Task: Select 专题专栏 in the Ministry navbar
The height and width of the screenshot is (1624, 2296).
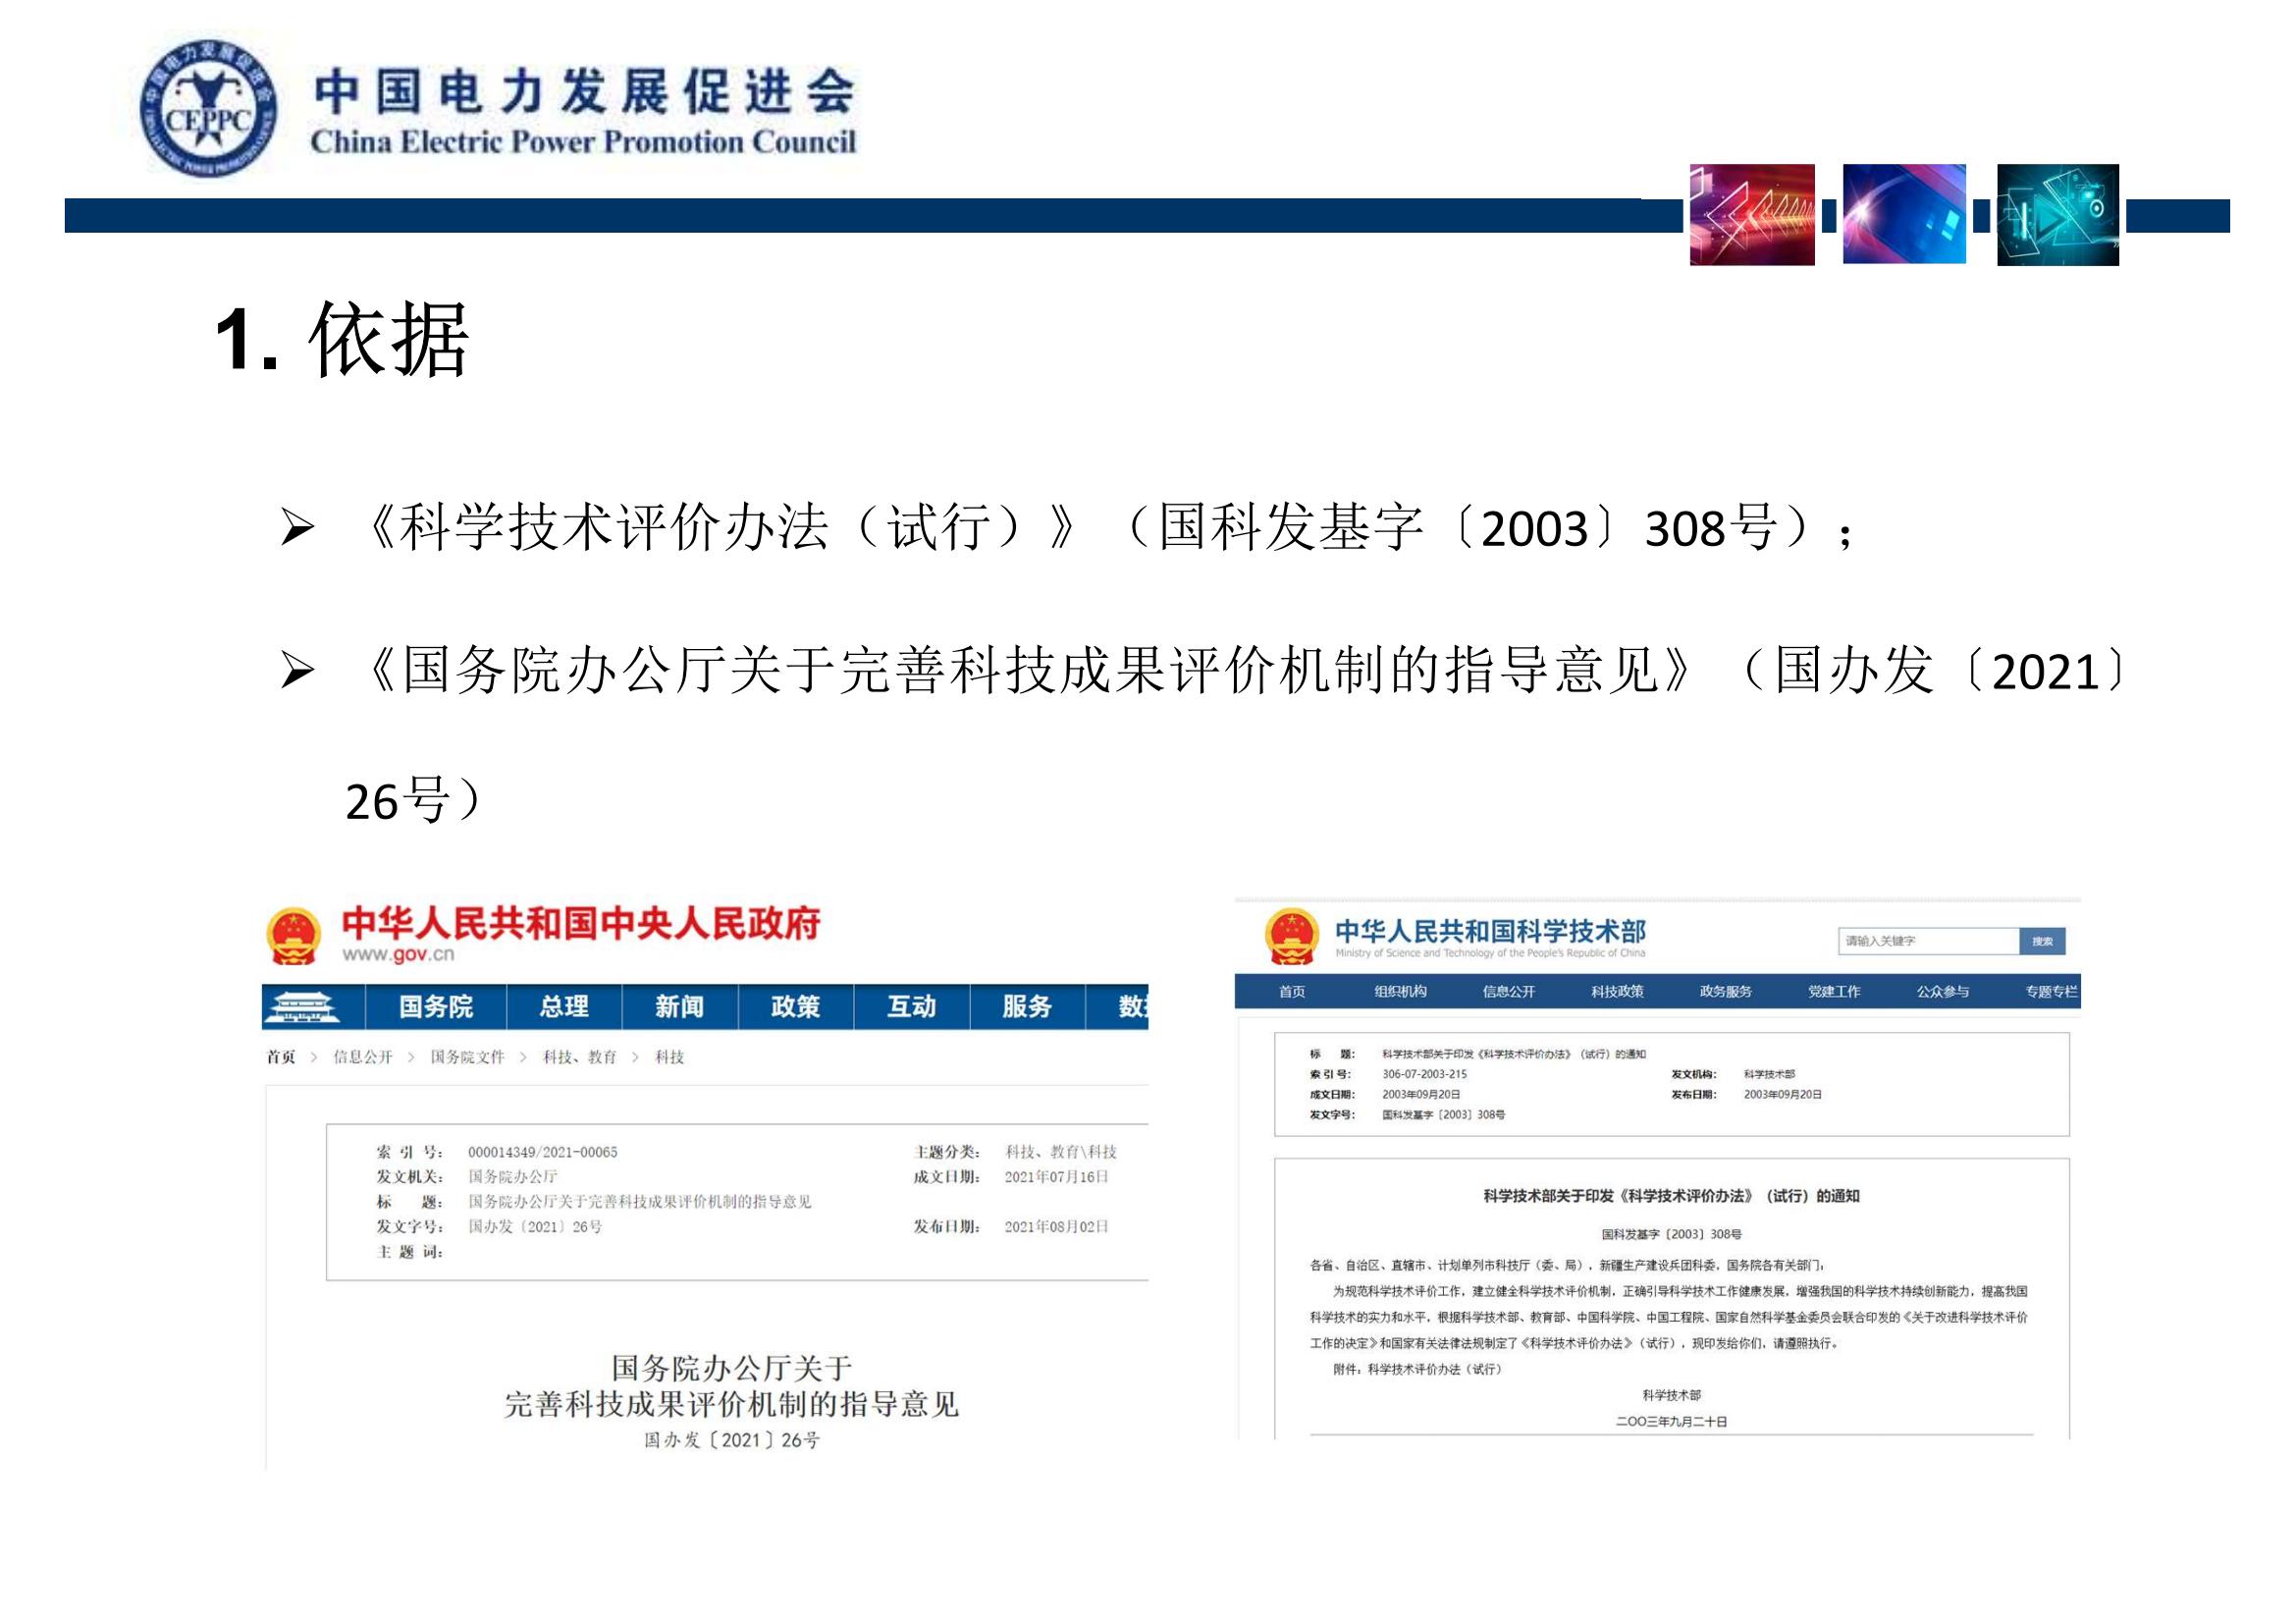Action: (2051, 991)
